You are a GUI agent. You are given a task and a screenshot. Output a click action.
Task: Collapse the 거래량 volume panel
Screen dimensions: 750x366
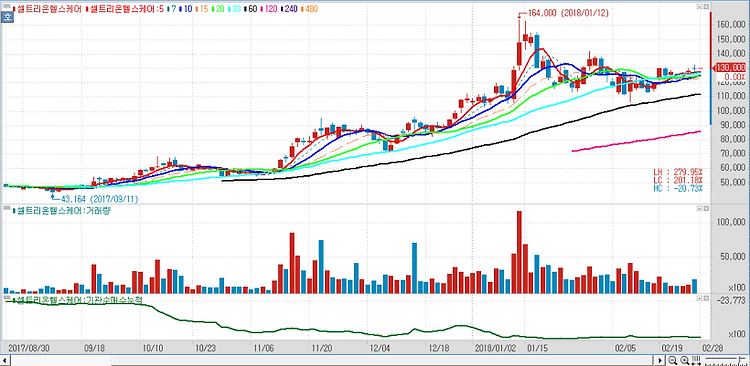click(699, 209)
